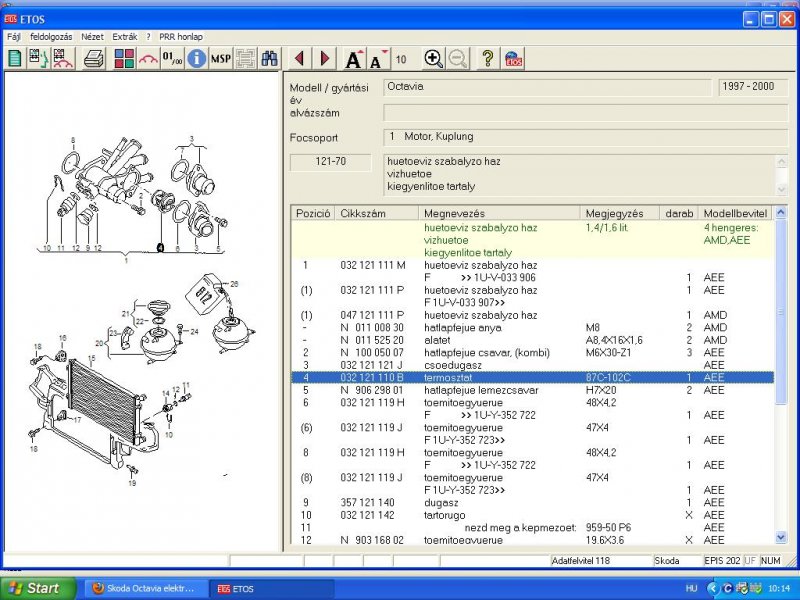This screenshot has height=600, width=800.
Task: Increase font size with large A icon
Action: 355,58
